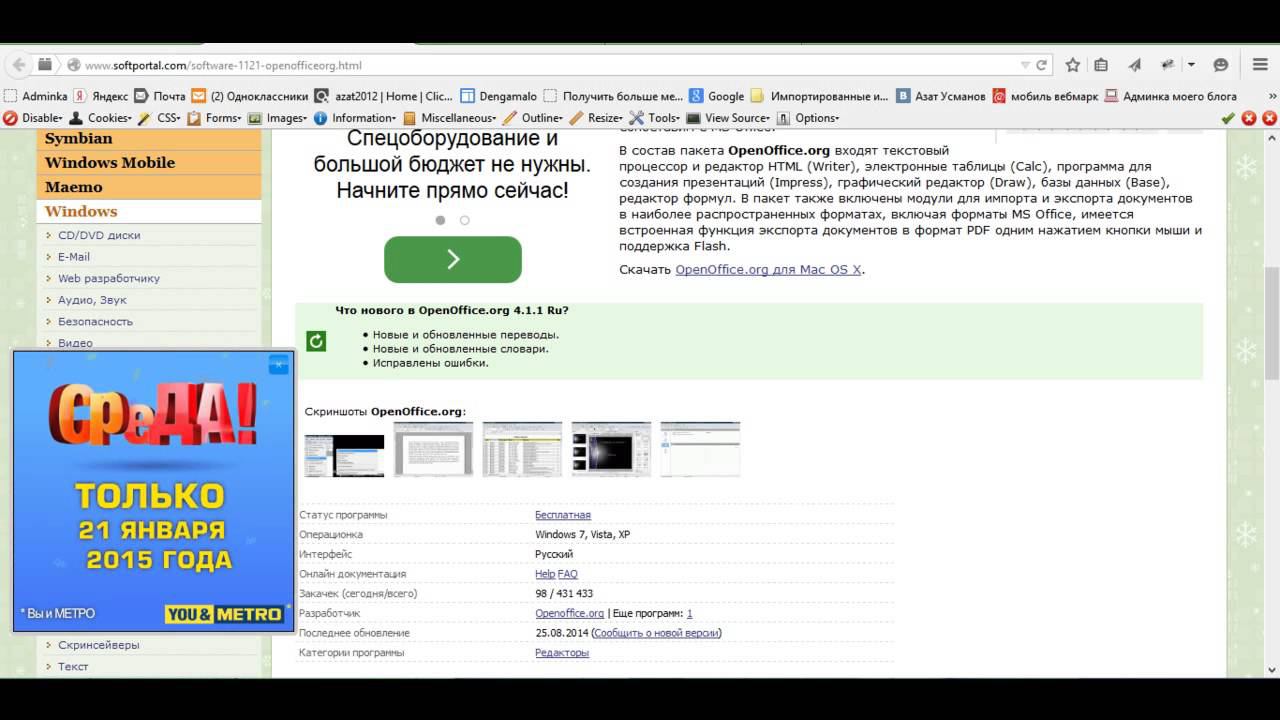Open the Outline dropdown menu

click(533, 118)
